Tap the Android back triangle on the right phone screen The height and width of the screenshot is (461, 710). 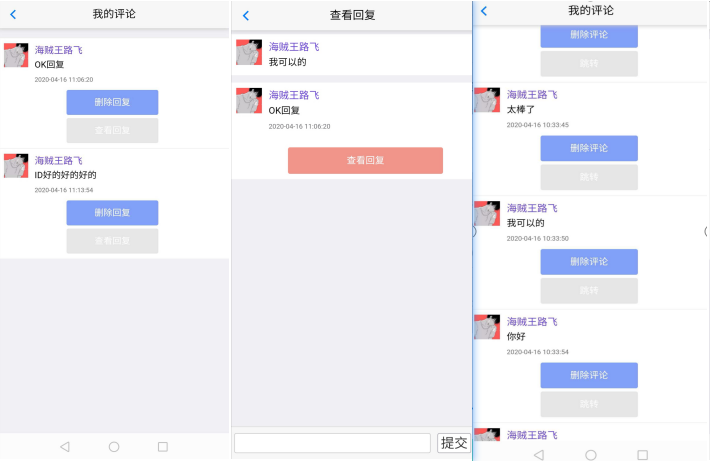[539, 454]
